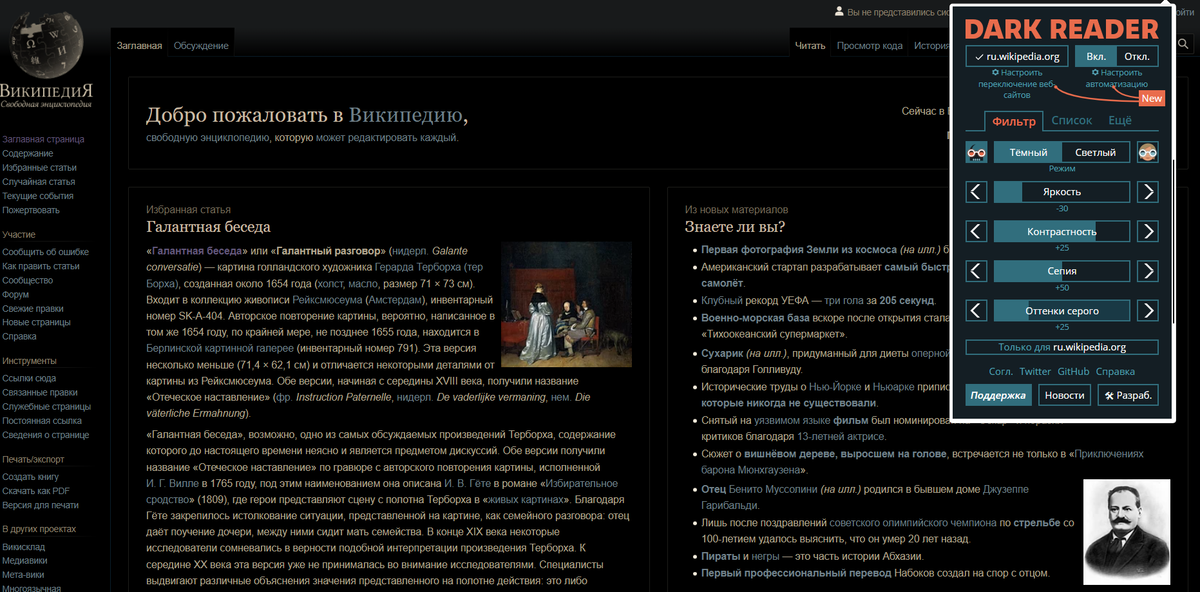The height and width of the screenshot is (592, 1200).
Task: Open the Новости button
Action: [1065, 395]
